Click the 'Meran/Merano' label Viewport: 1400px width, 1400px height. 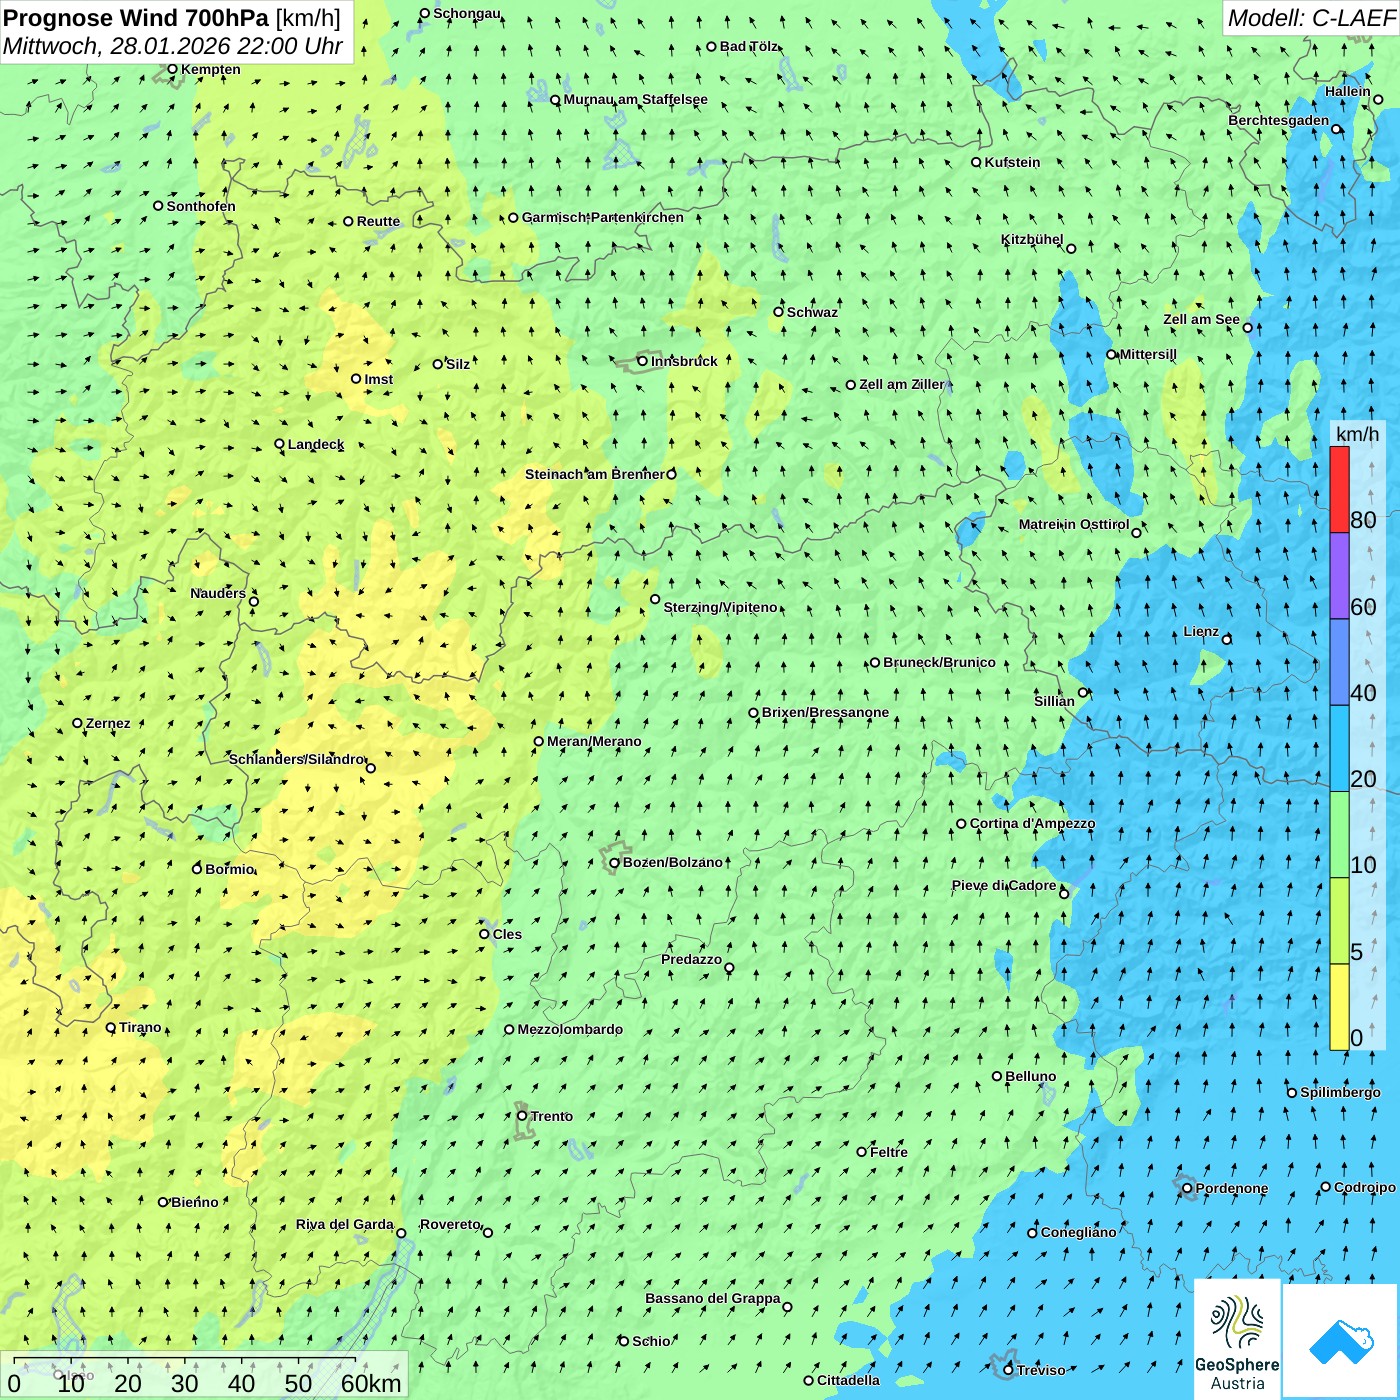click(x=594, y=741)
